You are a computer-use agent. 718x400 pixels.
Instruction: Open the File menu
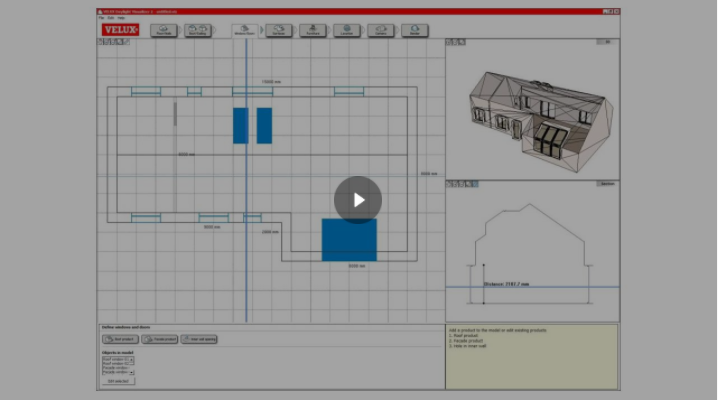[x=101, y=18]
